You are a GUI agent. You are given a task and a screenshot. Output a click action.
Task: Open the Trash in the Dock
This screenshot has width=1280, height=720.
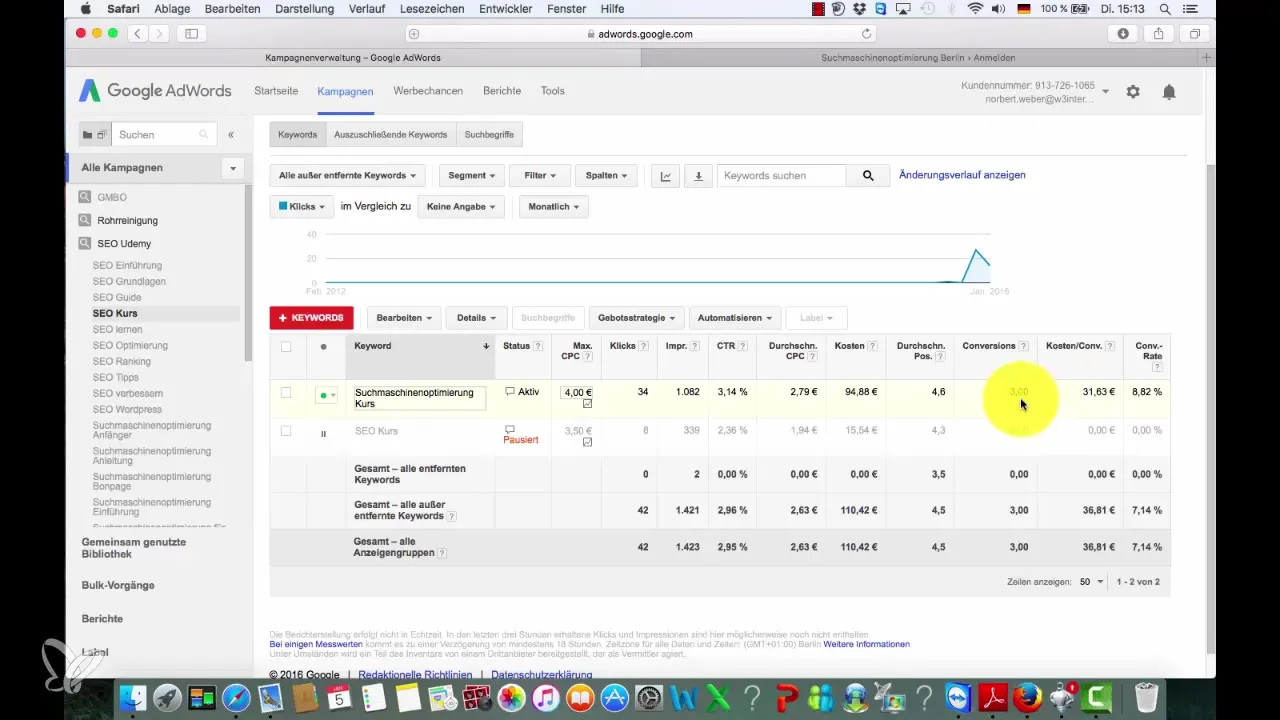point(1146,697)
